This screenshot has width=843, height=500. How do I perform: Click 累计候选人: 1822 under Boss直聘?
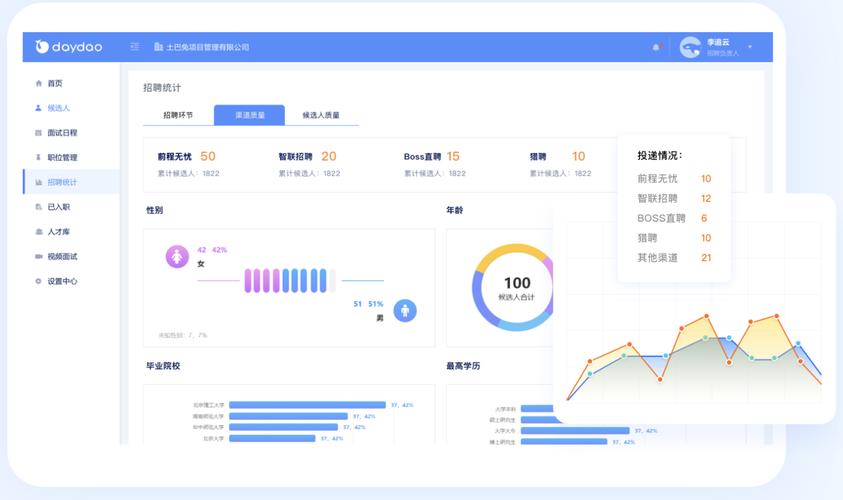[435, 173]
